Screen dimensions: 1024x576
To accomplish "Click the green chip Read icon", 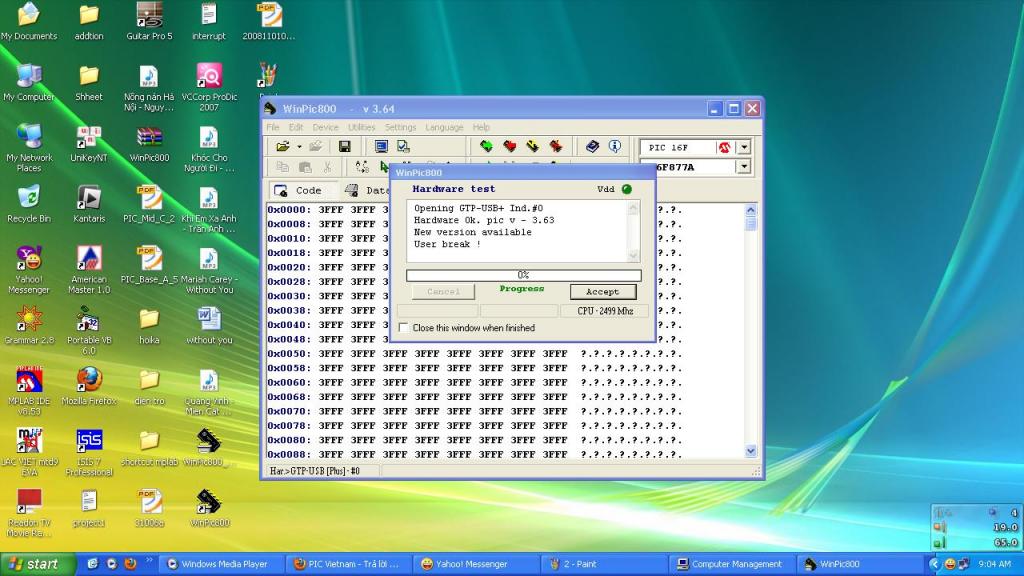I will (487, 147).
